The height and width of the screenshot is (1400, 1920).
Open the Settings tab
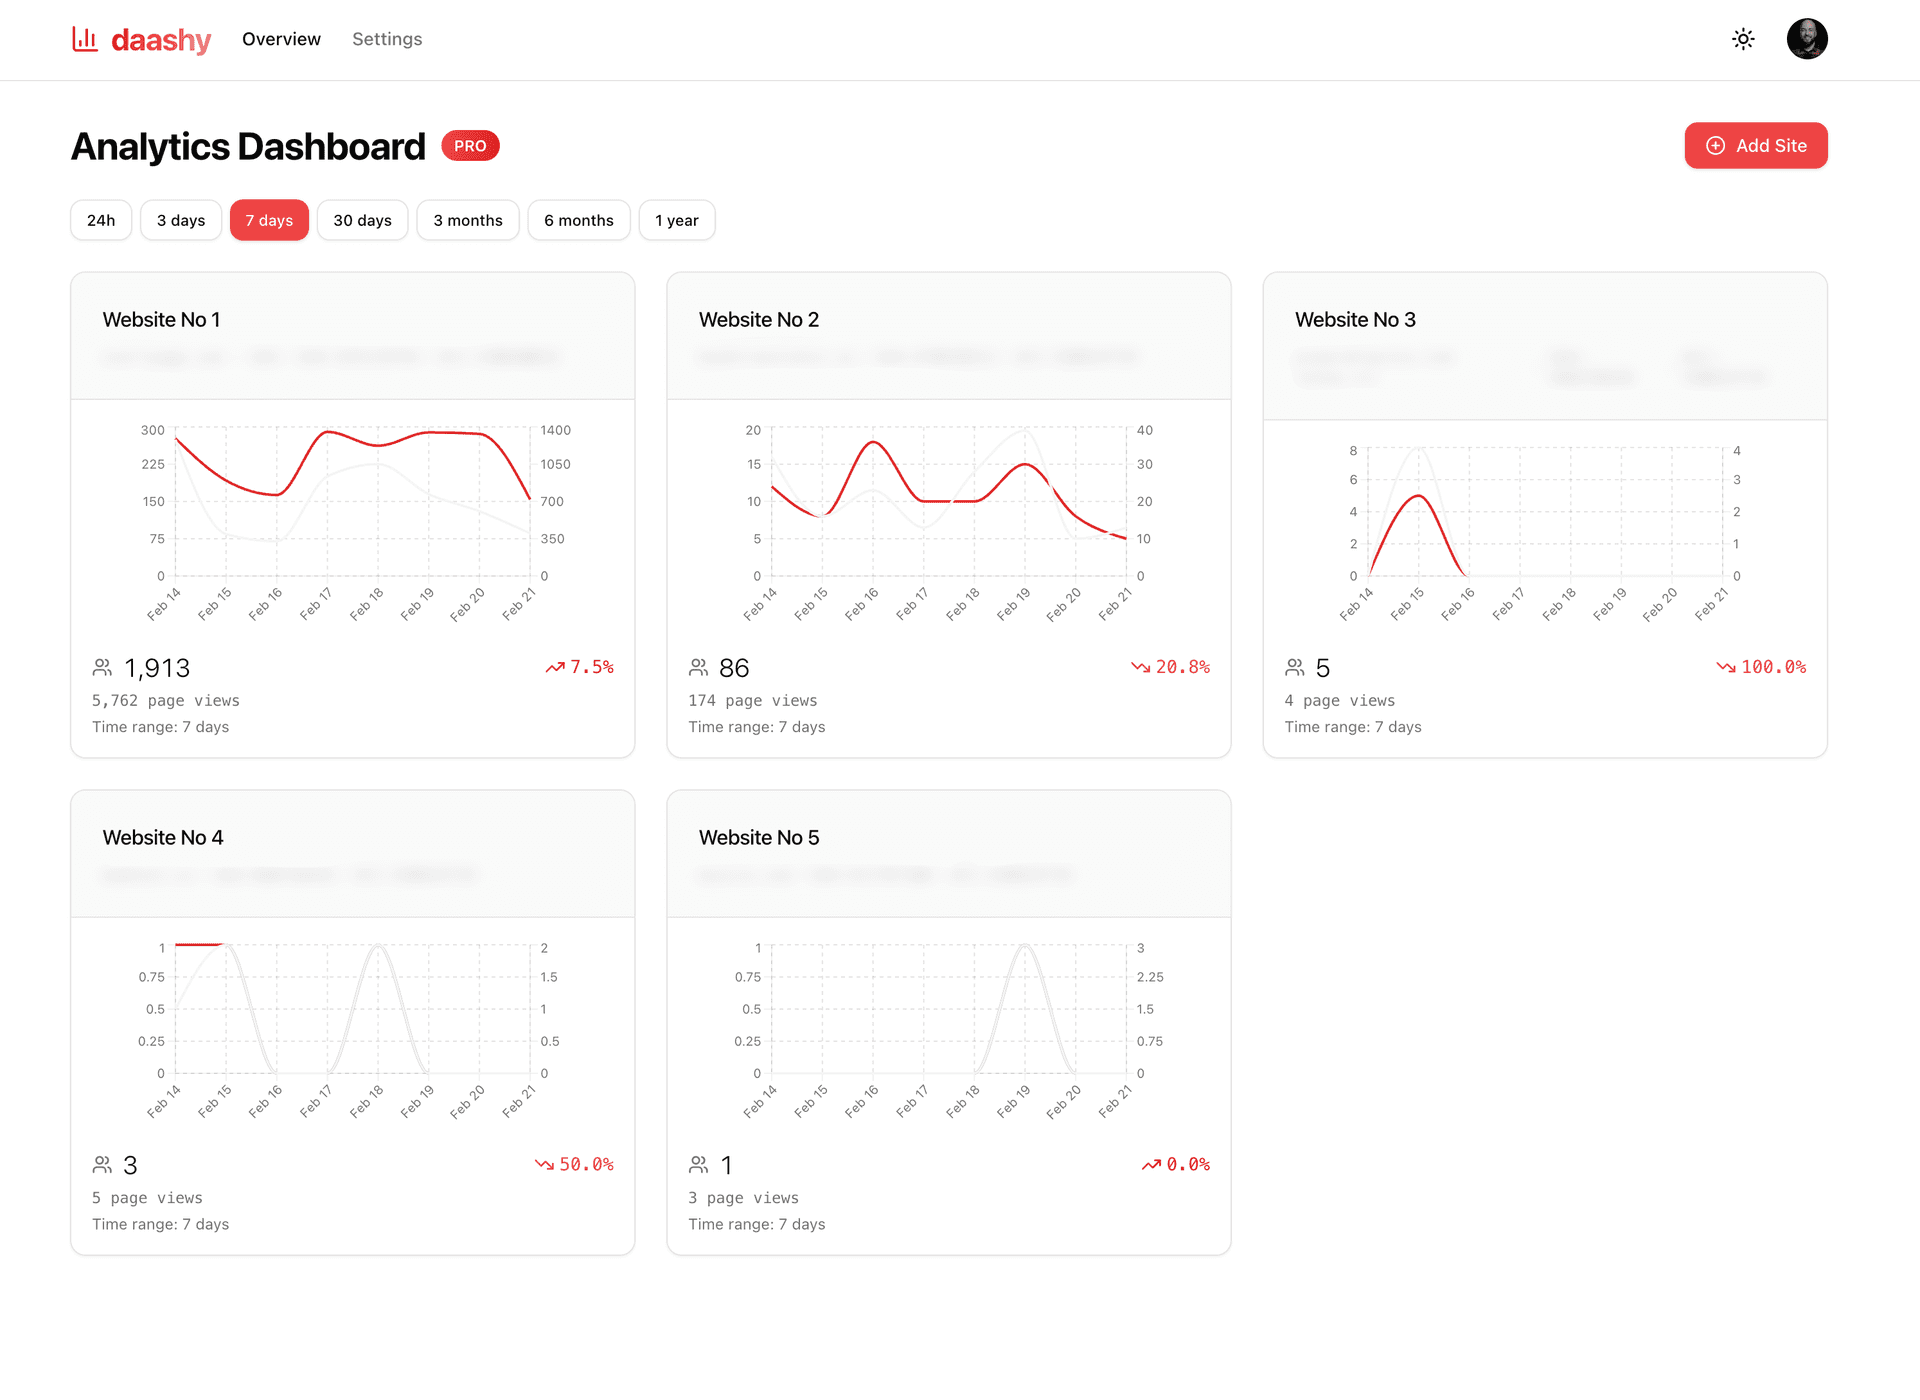click(387, 39)
